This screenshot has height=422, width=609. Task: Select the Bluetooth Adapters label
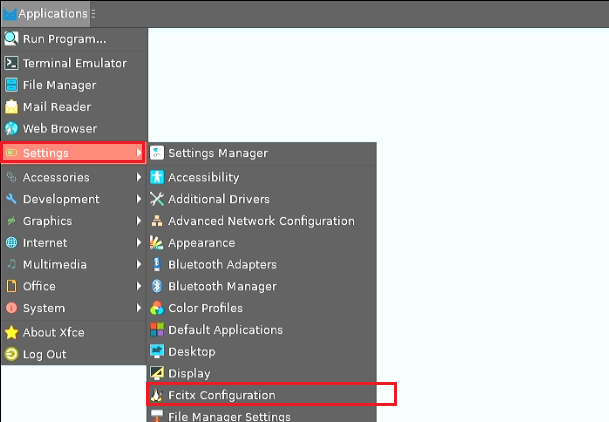click(x=222, y=265)
